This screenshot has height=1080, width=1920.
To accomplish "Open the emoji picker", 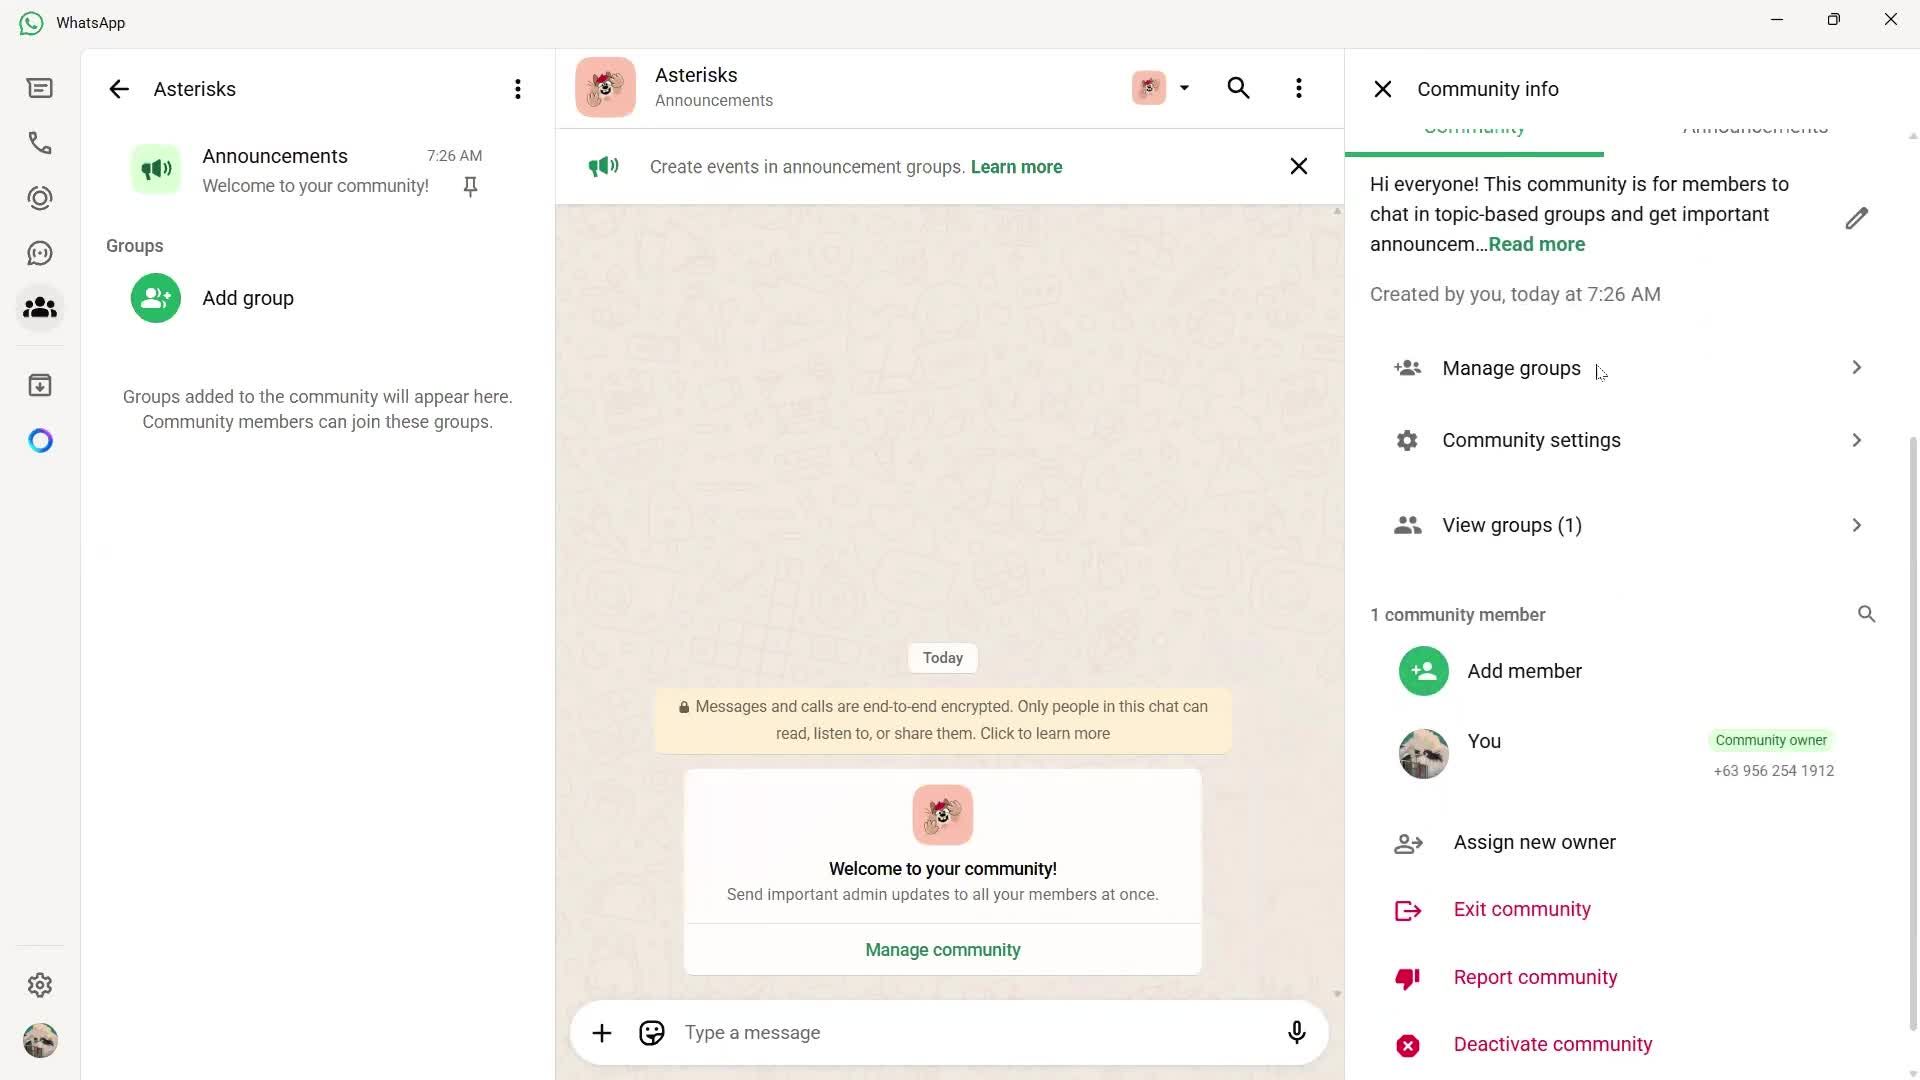I will click(x=651, y=1032).
